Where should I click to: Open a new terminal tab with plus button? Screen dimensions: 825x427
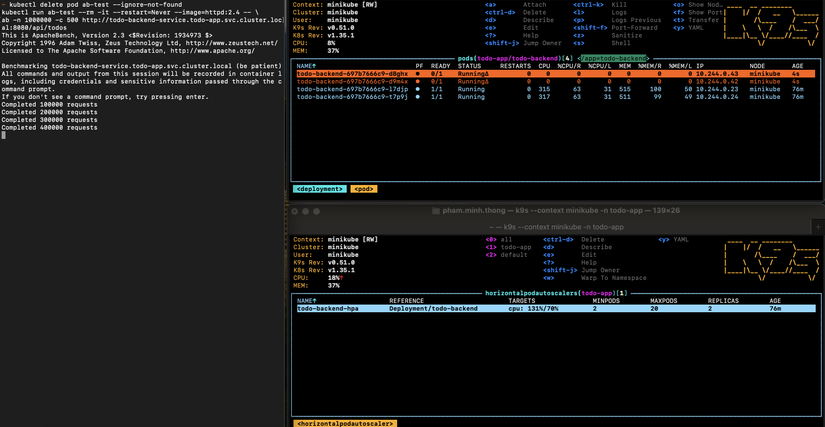[818, 227]
